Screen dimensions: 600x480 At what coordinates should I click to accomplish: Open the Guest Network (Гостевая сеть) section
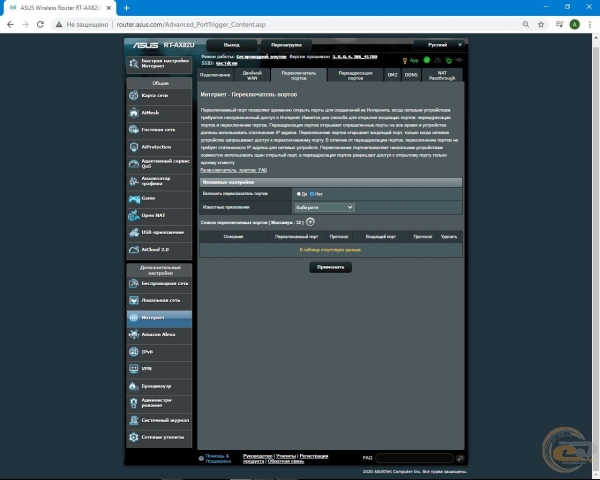pyautogui.click(x=159, y=130)
